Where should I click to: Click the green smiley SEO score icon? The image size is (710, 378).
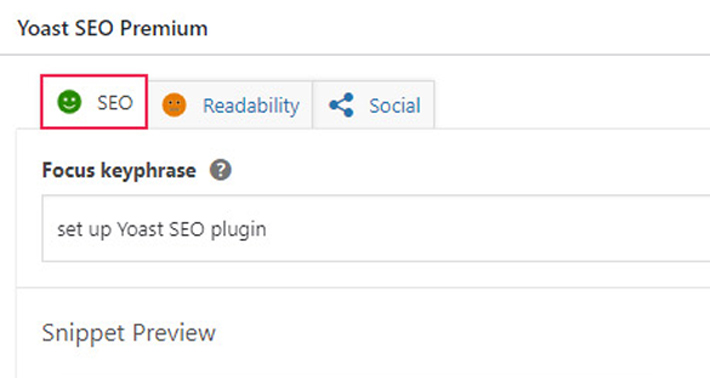(69, 102)
